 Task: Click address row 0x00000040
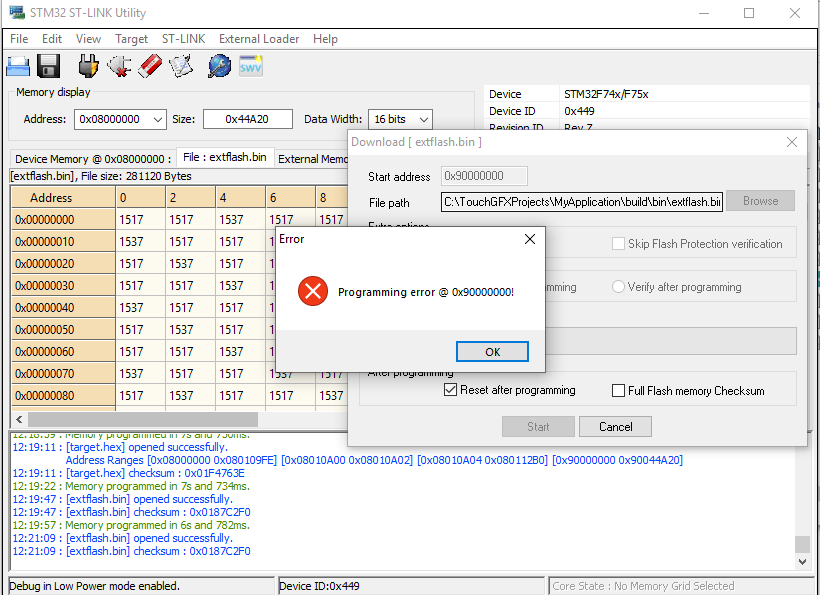[x=63, y=307]
